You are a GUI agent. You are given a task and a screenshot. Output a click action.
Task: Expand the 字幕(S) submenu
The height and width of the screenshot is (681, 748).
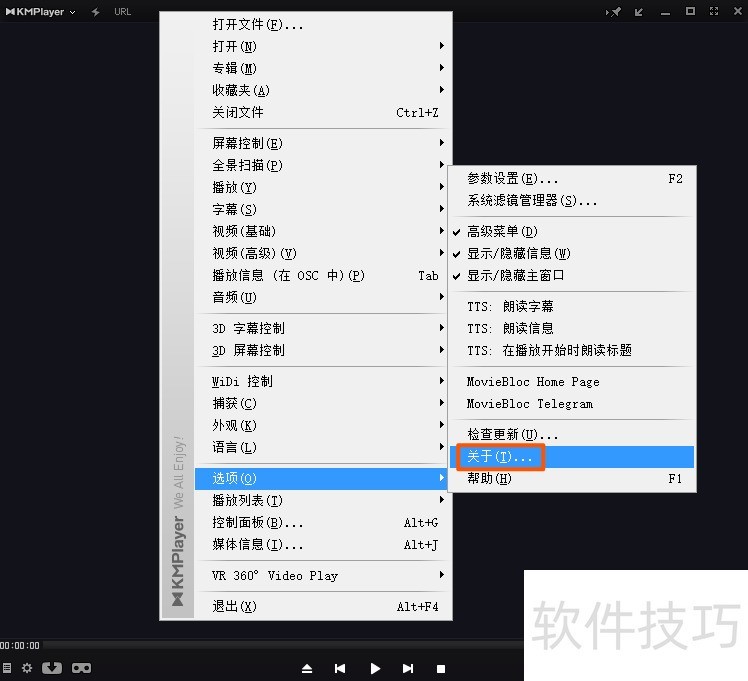click(x=323, y=209)
